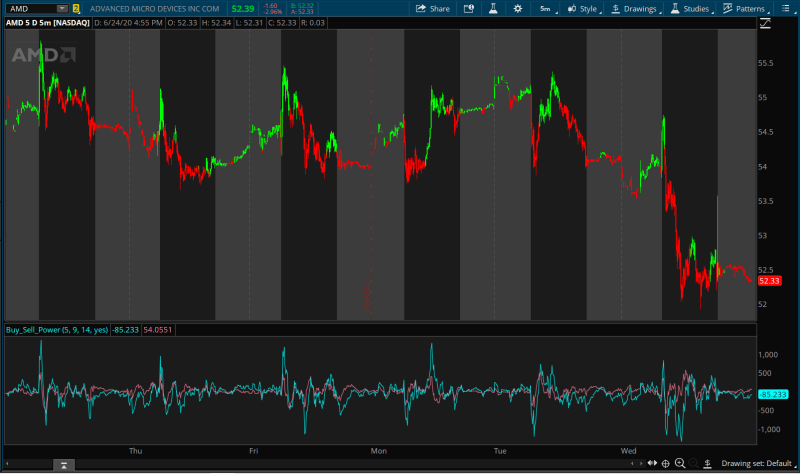The width and height of the screenshot is (800, 474).
Task: Click the dimmed zoom out magnifier icon
Action: [x=693, y=463]
